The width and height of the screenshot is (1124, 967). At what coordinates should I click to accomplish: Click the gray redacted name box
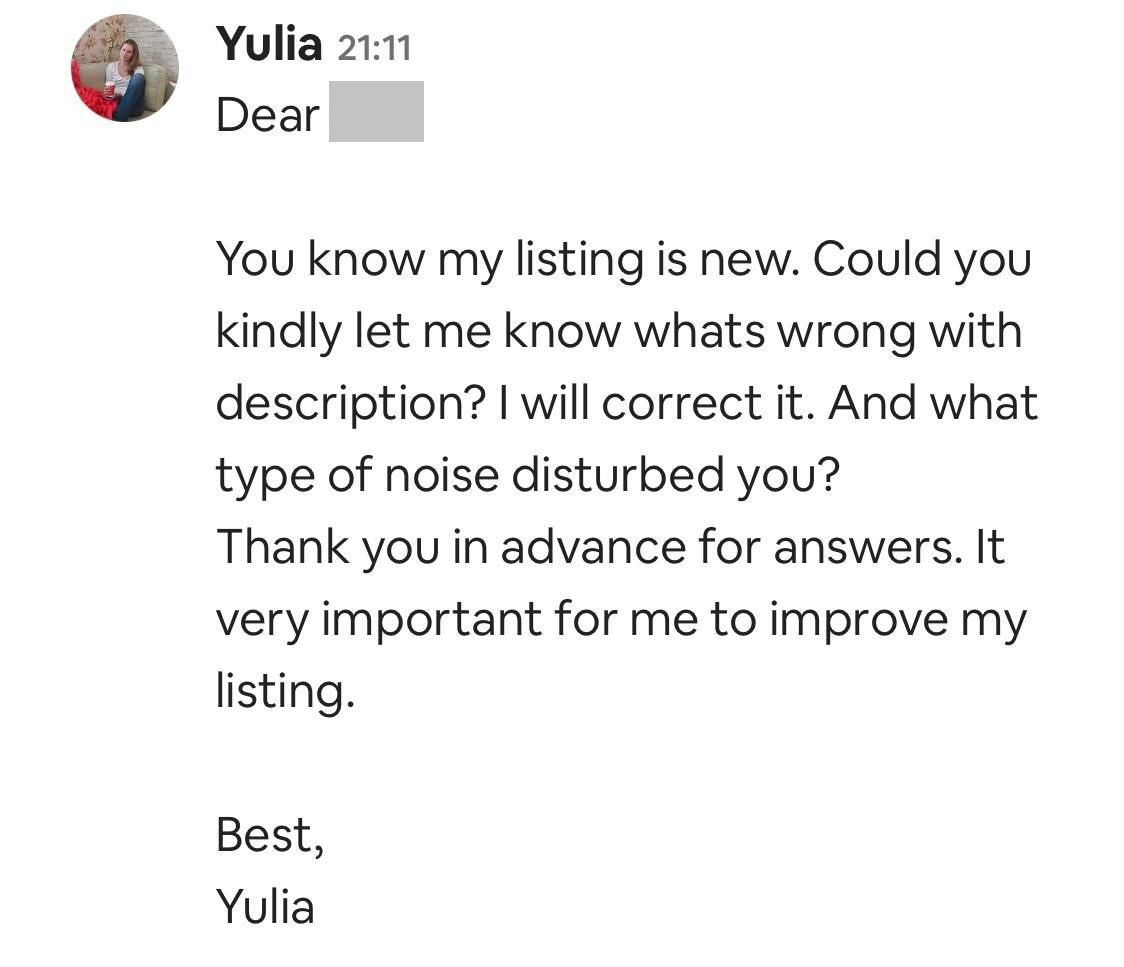pyautogui.click(x=376, y=111)
